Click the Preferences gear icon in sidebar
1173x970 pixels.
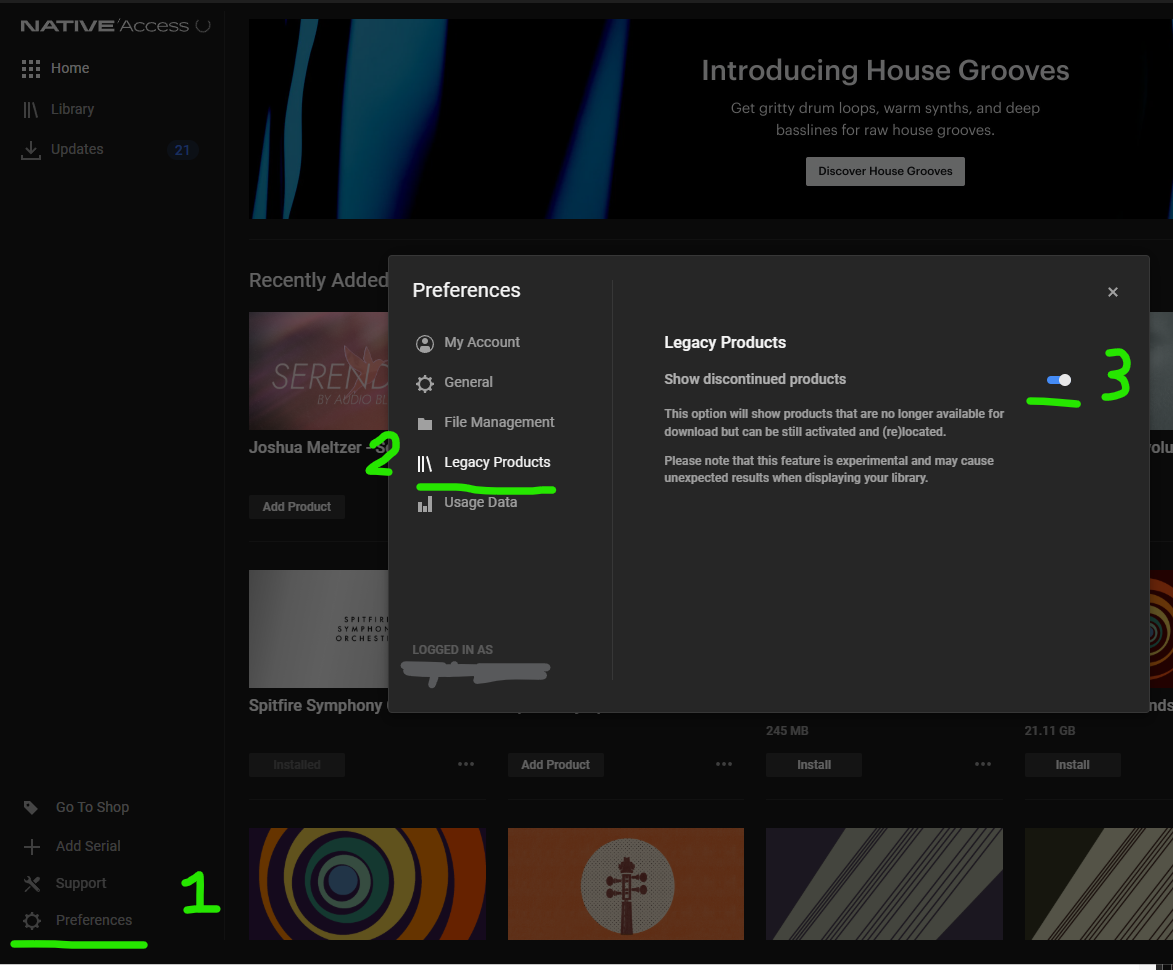coord(31,921)
